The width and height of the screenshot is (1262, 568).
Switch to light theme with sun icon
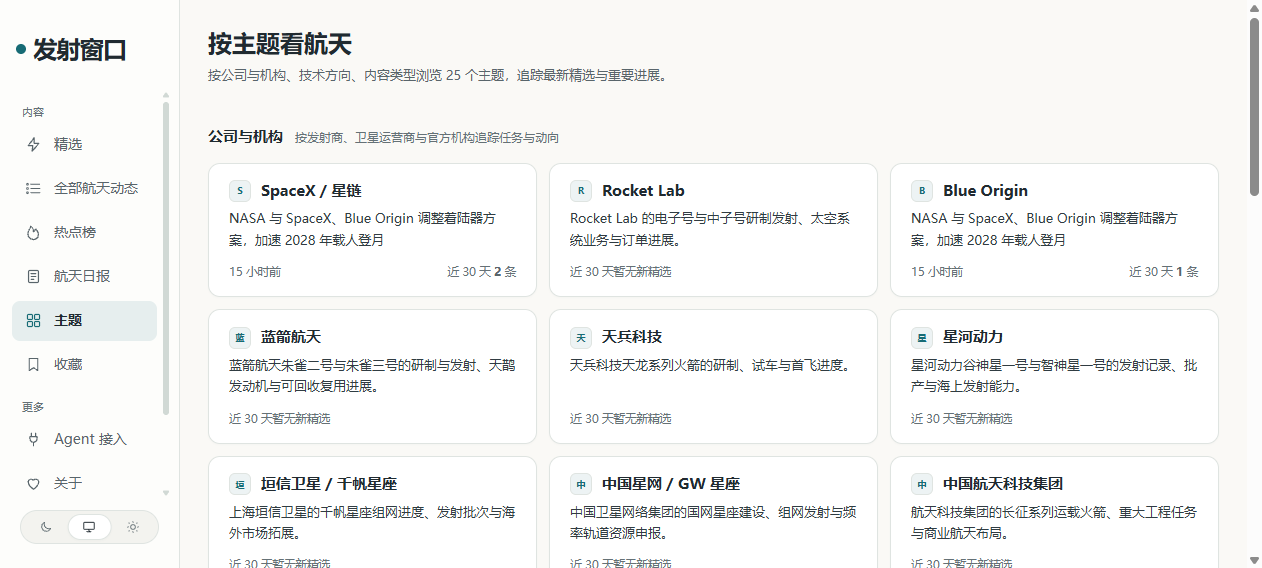click(133, 527)
